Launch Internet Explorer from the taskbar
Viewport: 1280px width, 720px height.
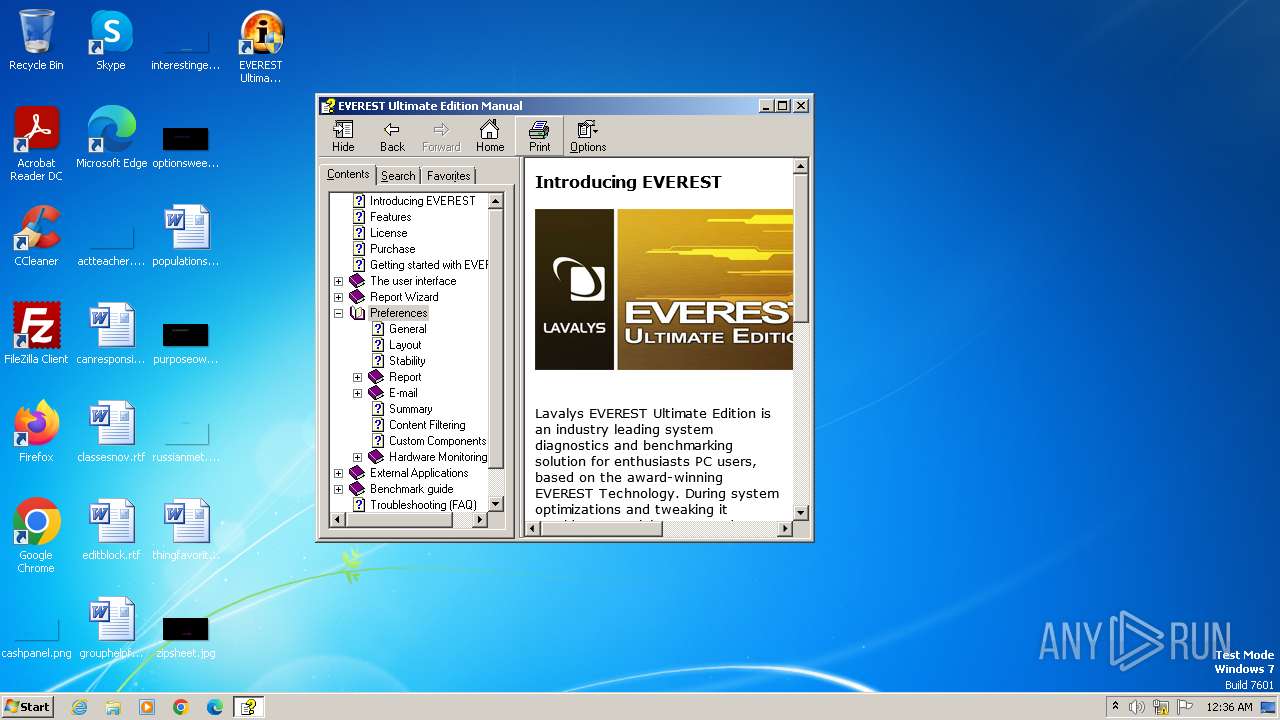coord(79,707)
